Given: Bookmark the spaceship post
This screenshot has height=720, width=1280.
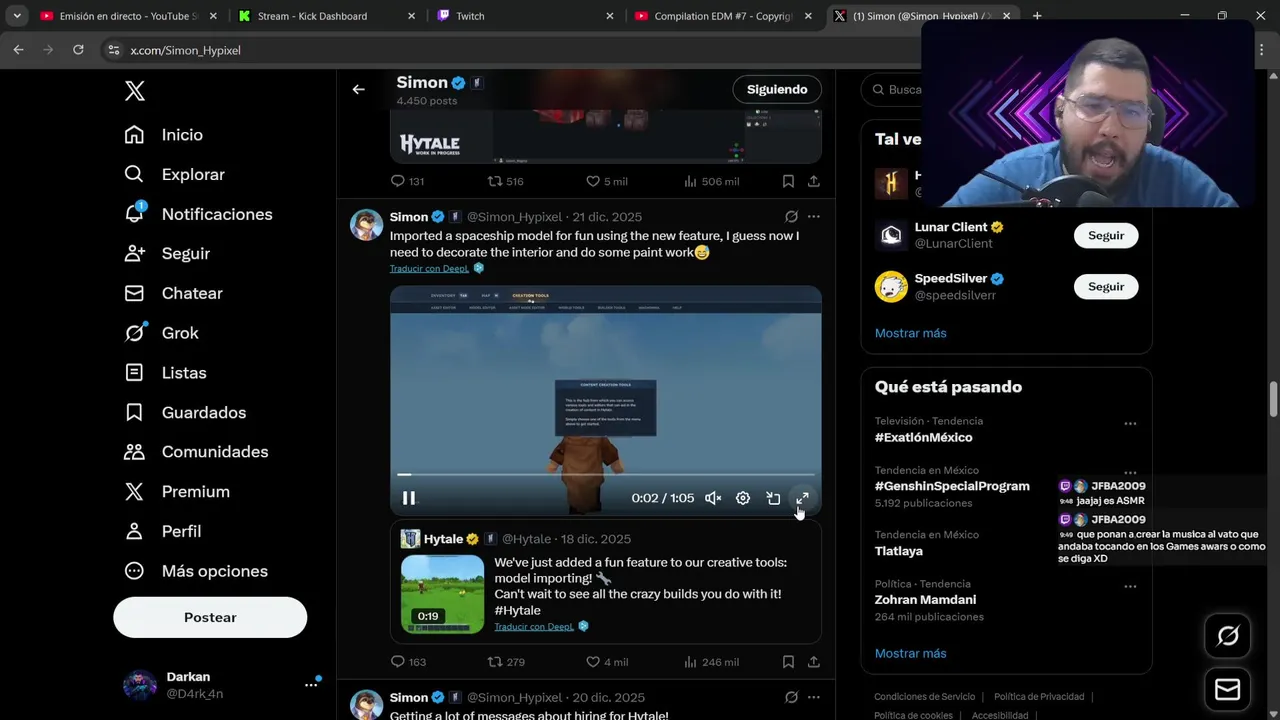Looking at the screenshot, I should coord(788,662).
